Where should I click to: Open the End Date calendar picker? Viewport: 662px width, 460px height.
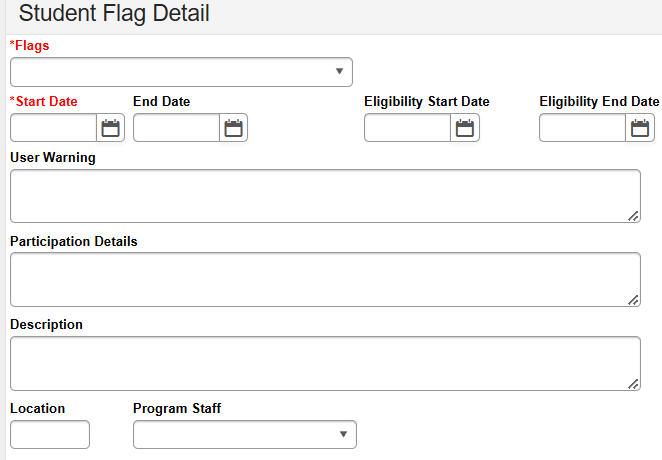click(233, 128)
